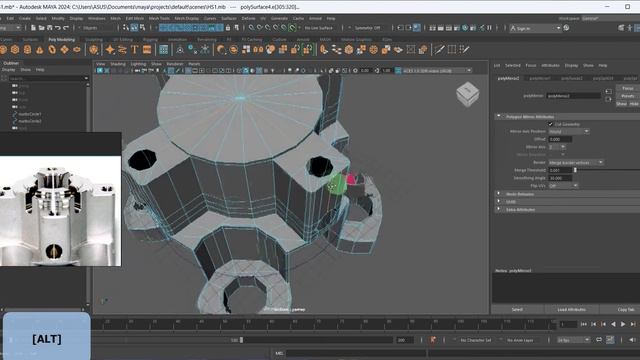This screenshot has height=360, width=640.
Task: Open the Symmetry Off dropdown
Action: (367, 28)
